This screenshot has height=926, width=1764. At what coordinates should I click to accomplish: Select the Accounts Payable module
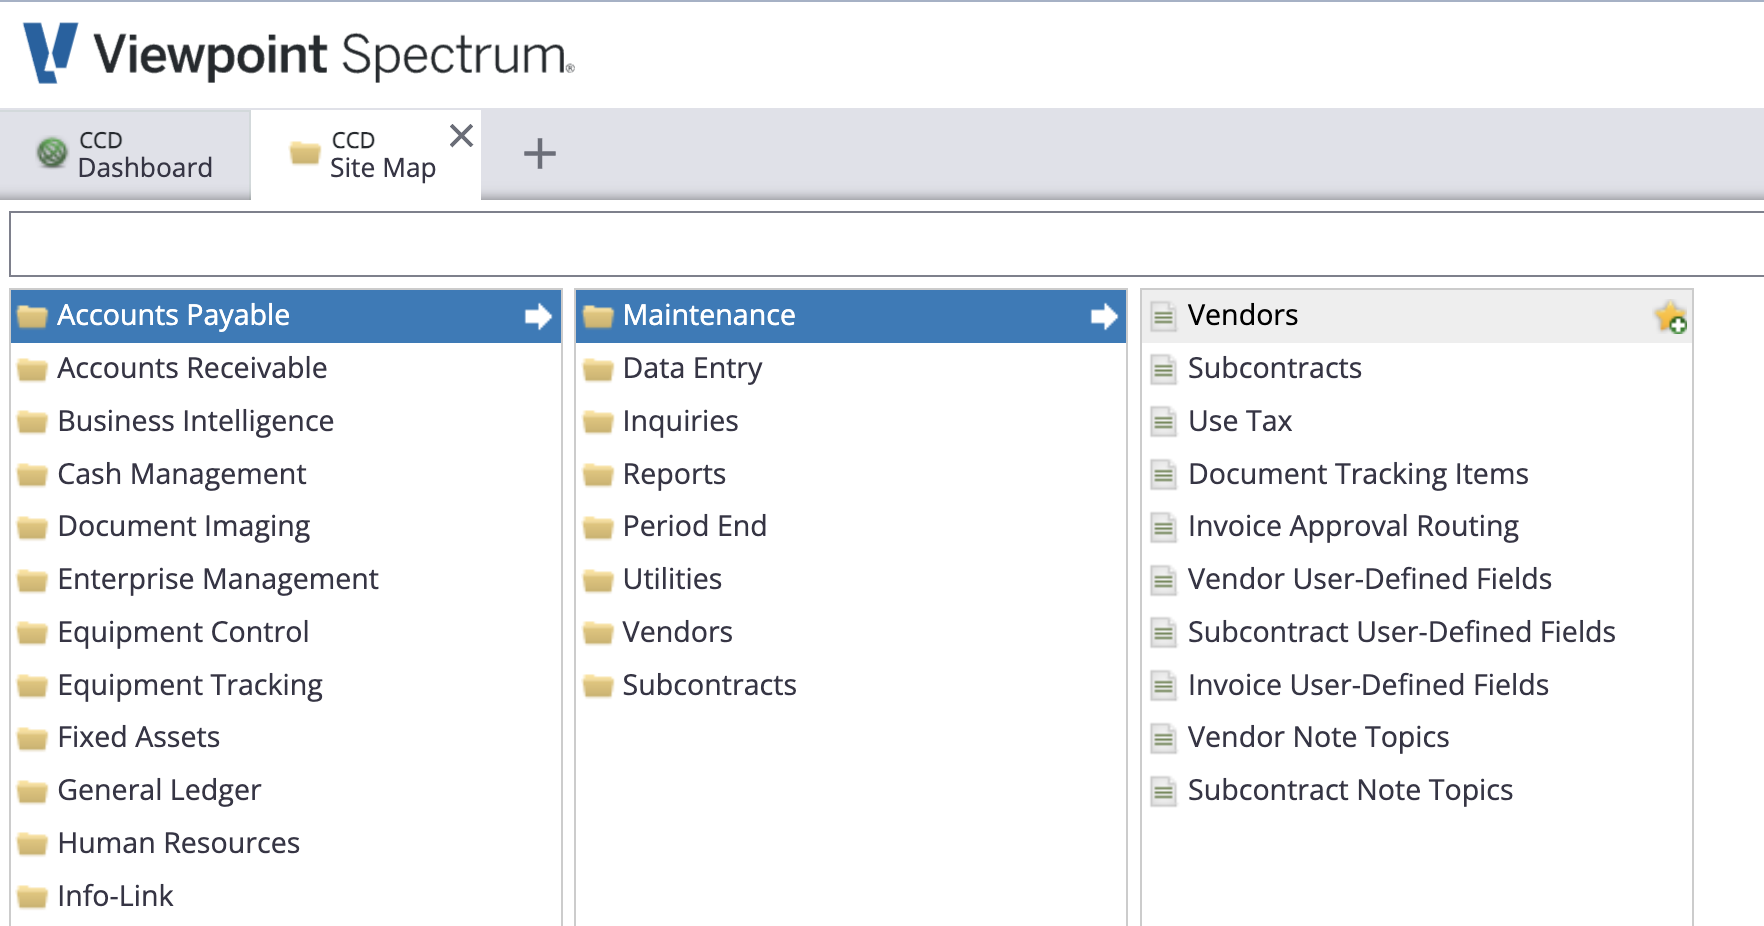point(286,316)
